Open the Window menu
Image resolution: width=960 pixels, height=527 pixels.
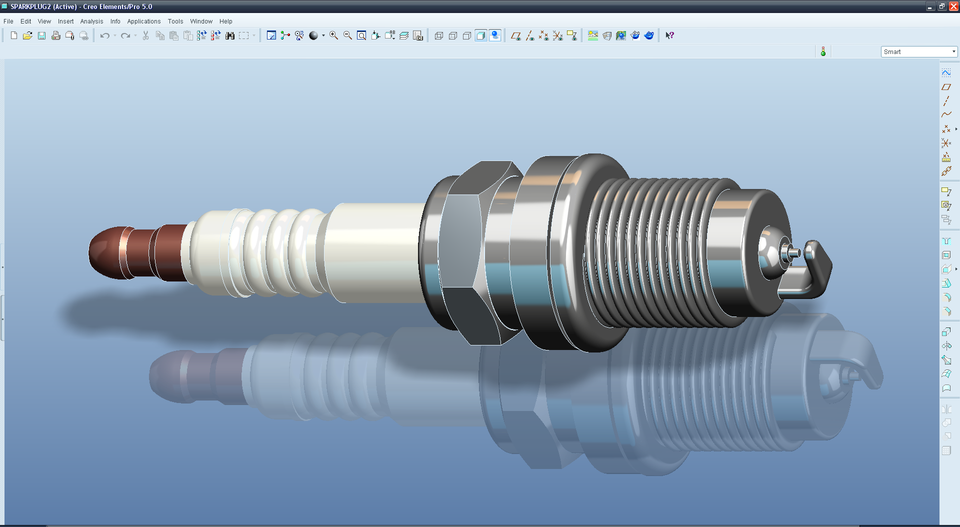(201, 21)
